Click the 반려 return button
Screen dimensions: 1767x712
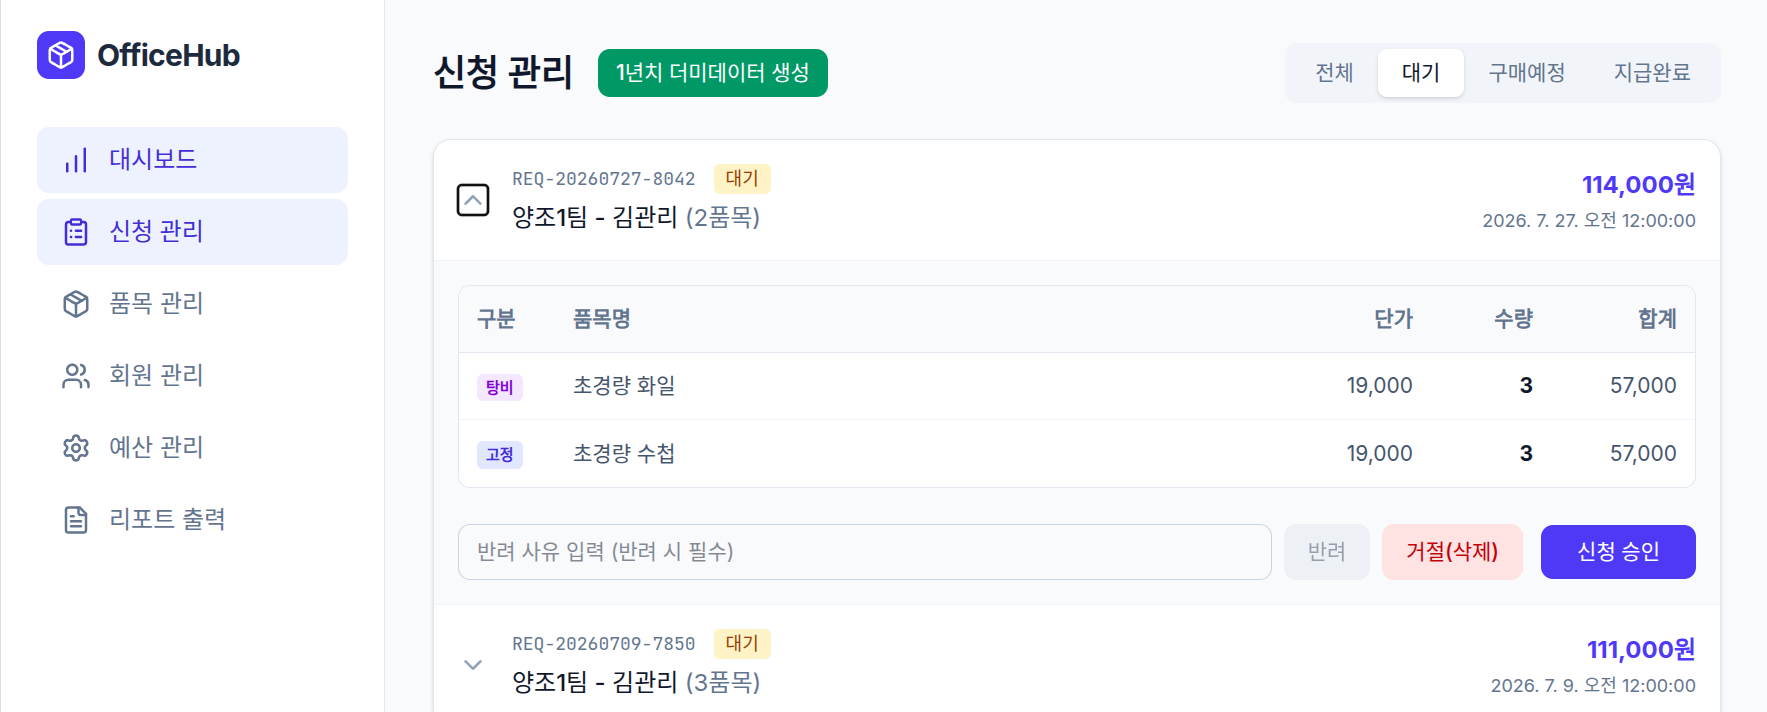pos(1327,552)
